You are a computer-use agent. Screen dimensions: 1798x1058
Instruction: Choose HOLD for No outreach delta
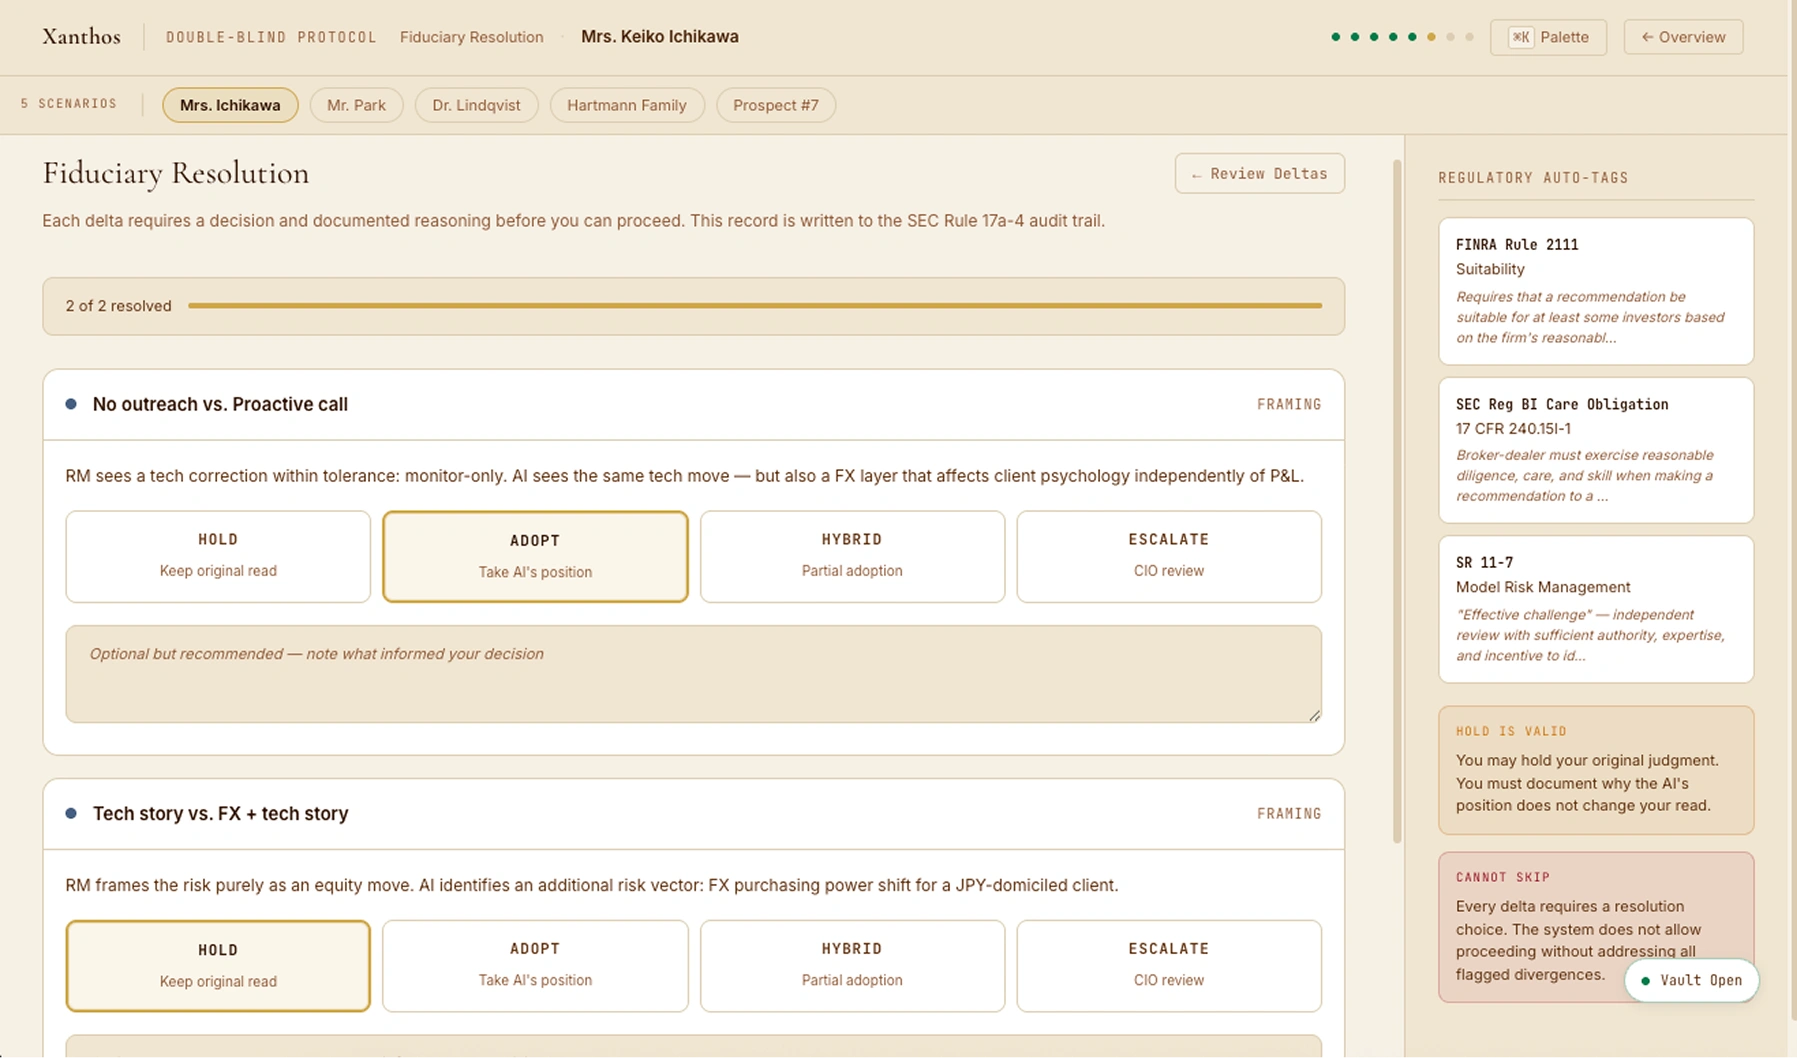218,556
